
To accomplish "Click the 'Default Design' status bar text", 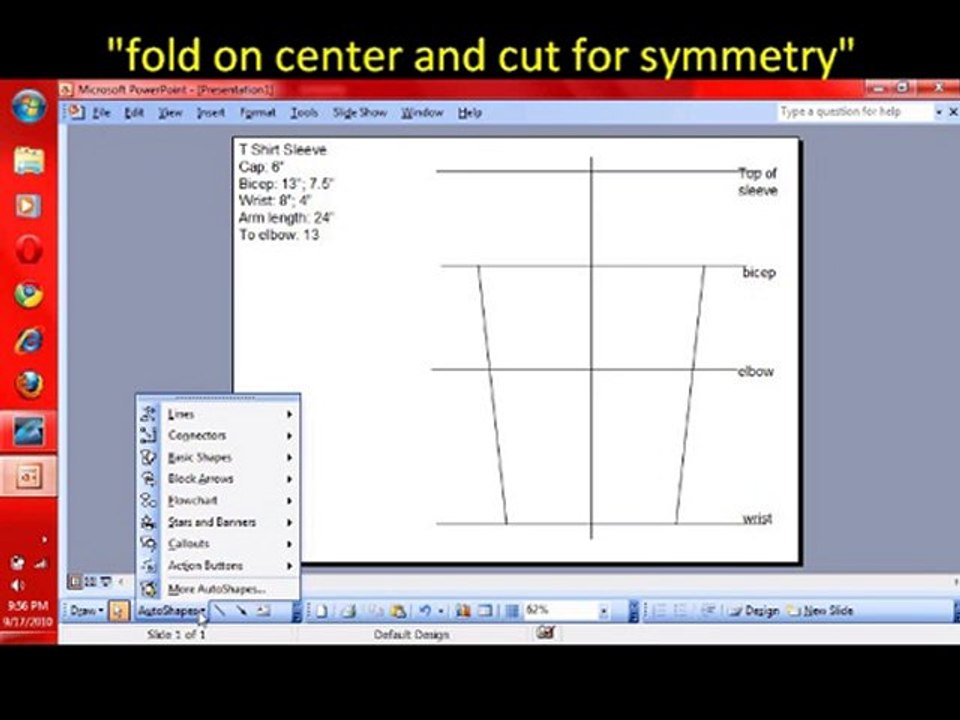I will 411,635.
